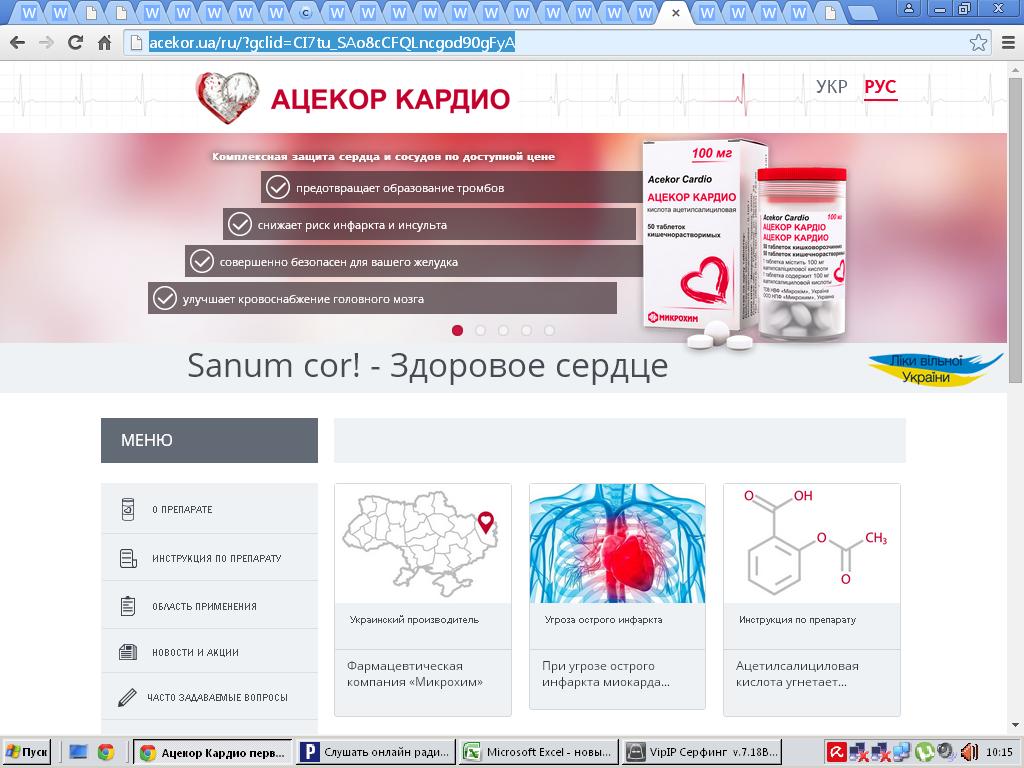The width and height of the screenshot is (1024, 768).
Task: Open the Chrome hamburger menu
Action: pyautogui.click(x=1008, y=43)
